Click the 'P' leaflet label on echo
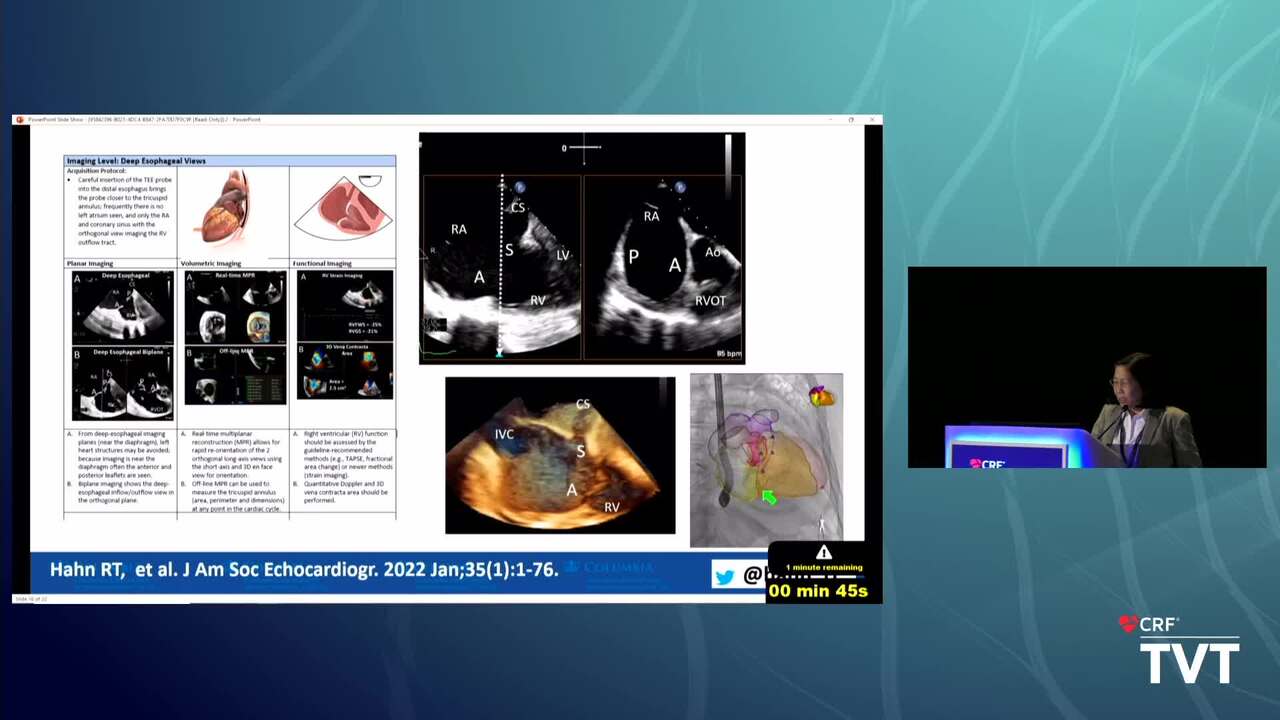The height and width of the screenshot is (720, 1280). coord(633,258)
